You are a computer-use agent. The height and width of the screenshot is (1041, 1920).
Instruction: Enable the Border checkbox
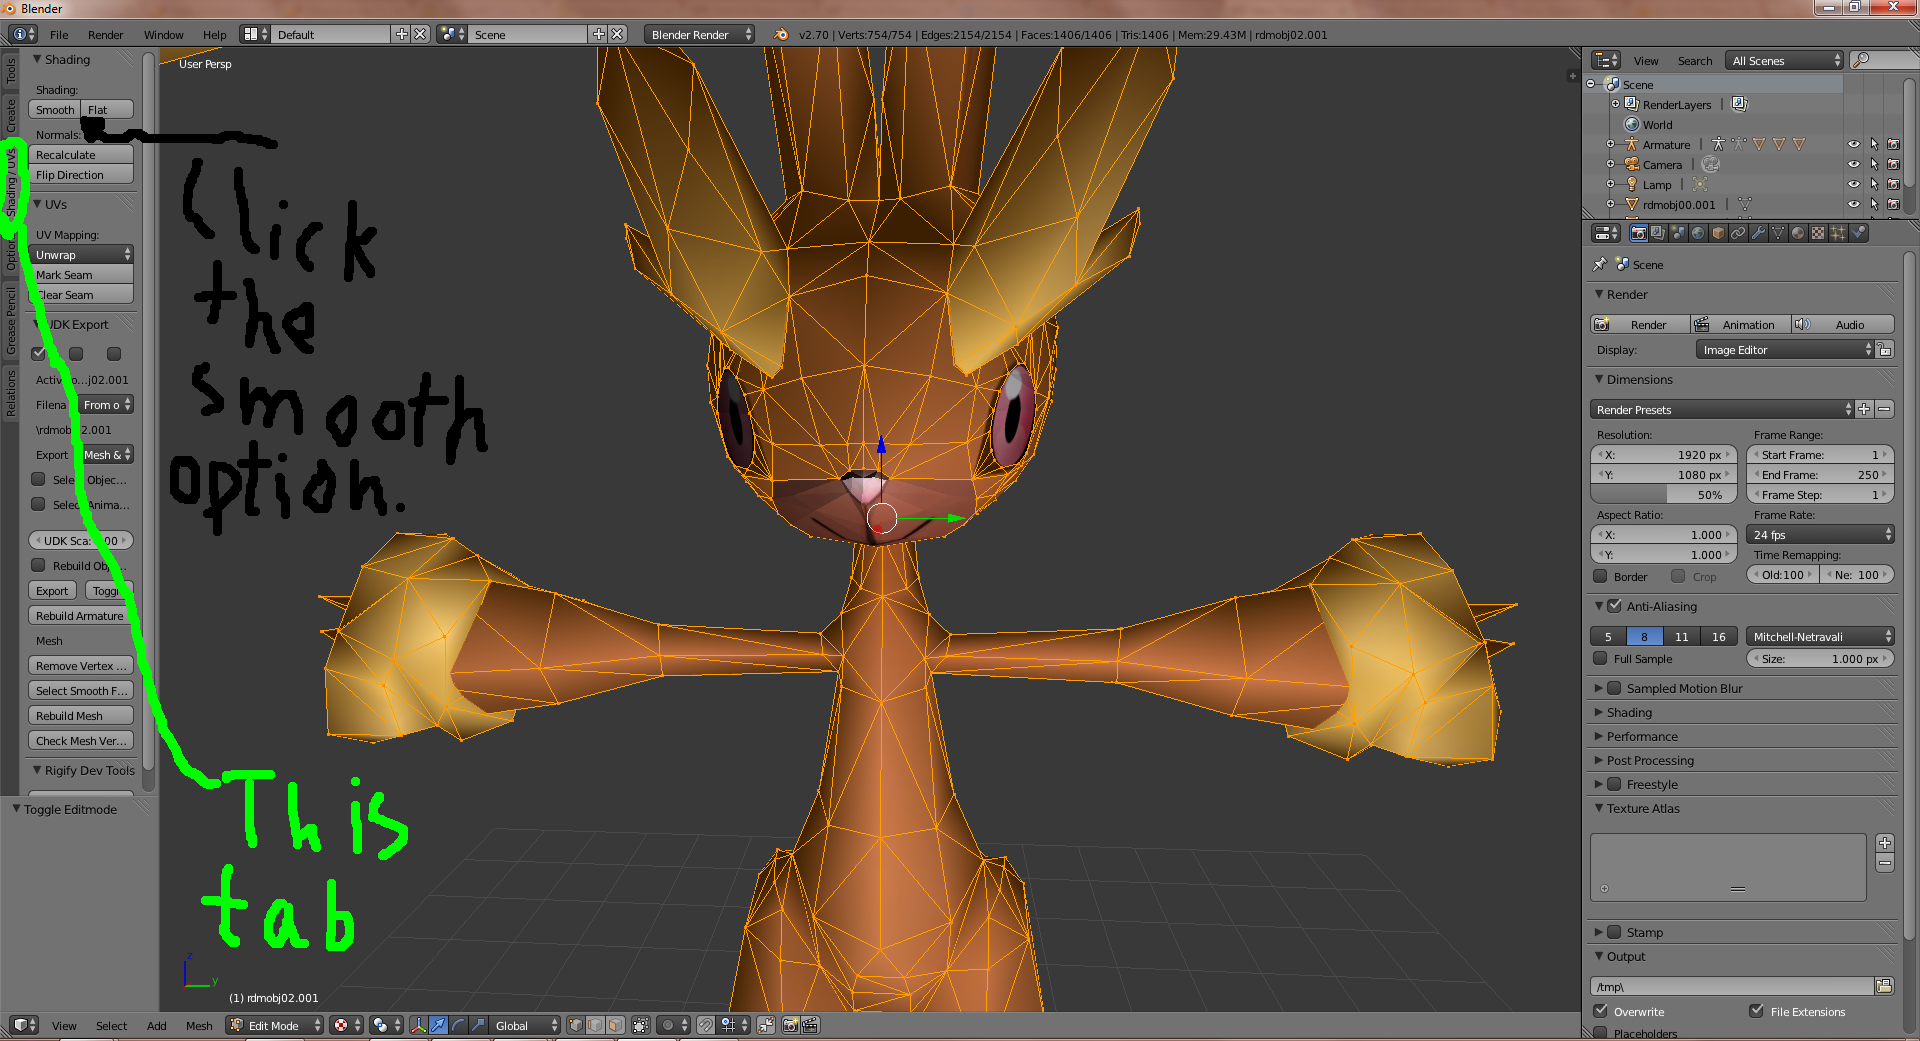1600,576
